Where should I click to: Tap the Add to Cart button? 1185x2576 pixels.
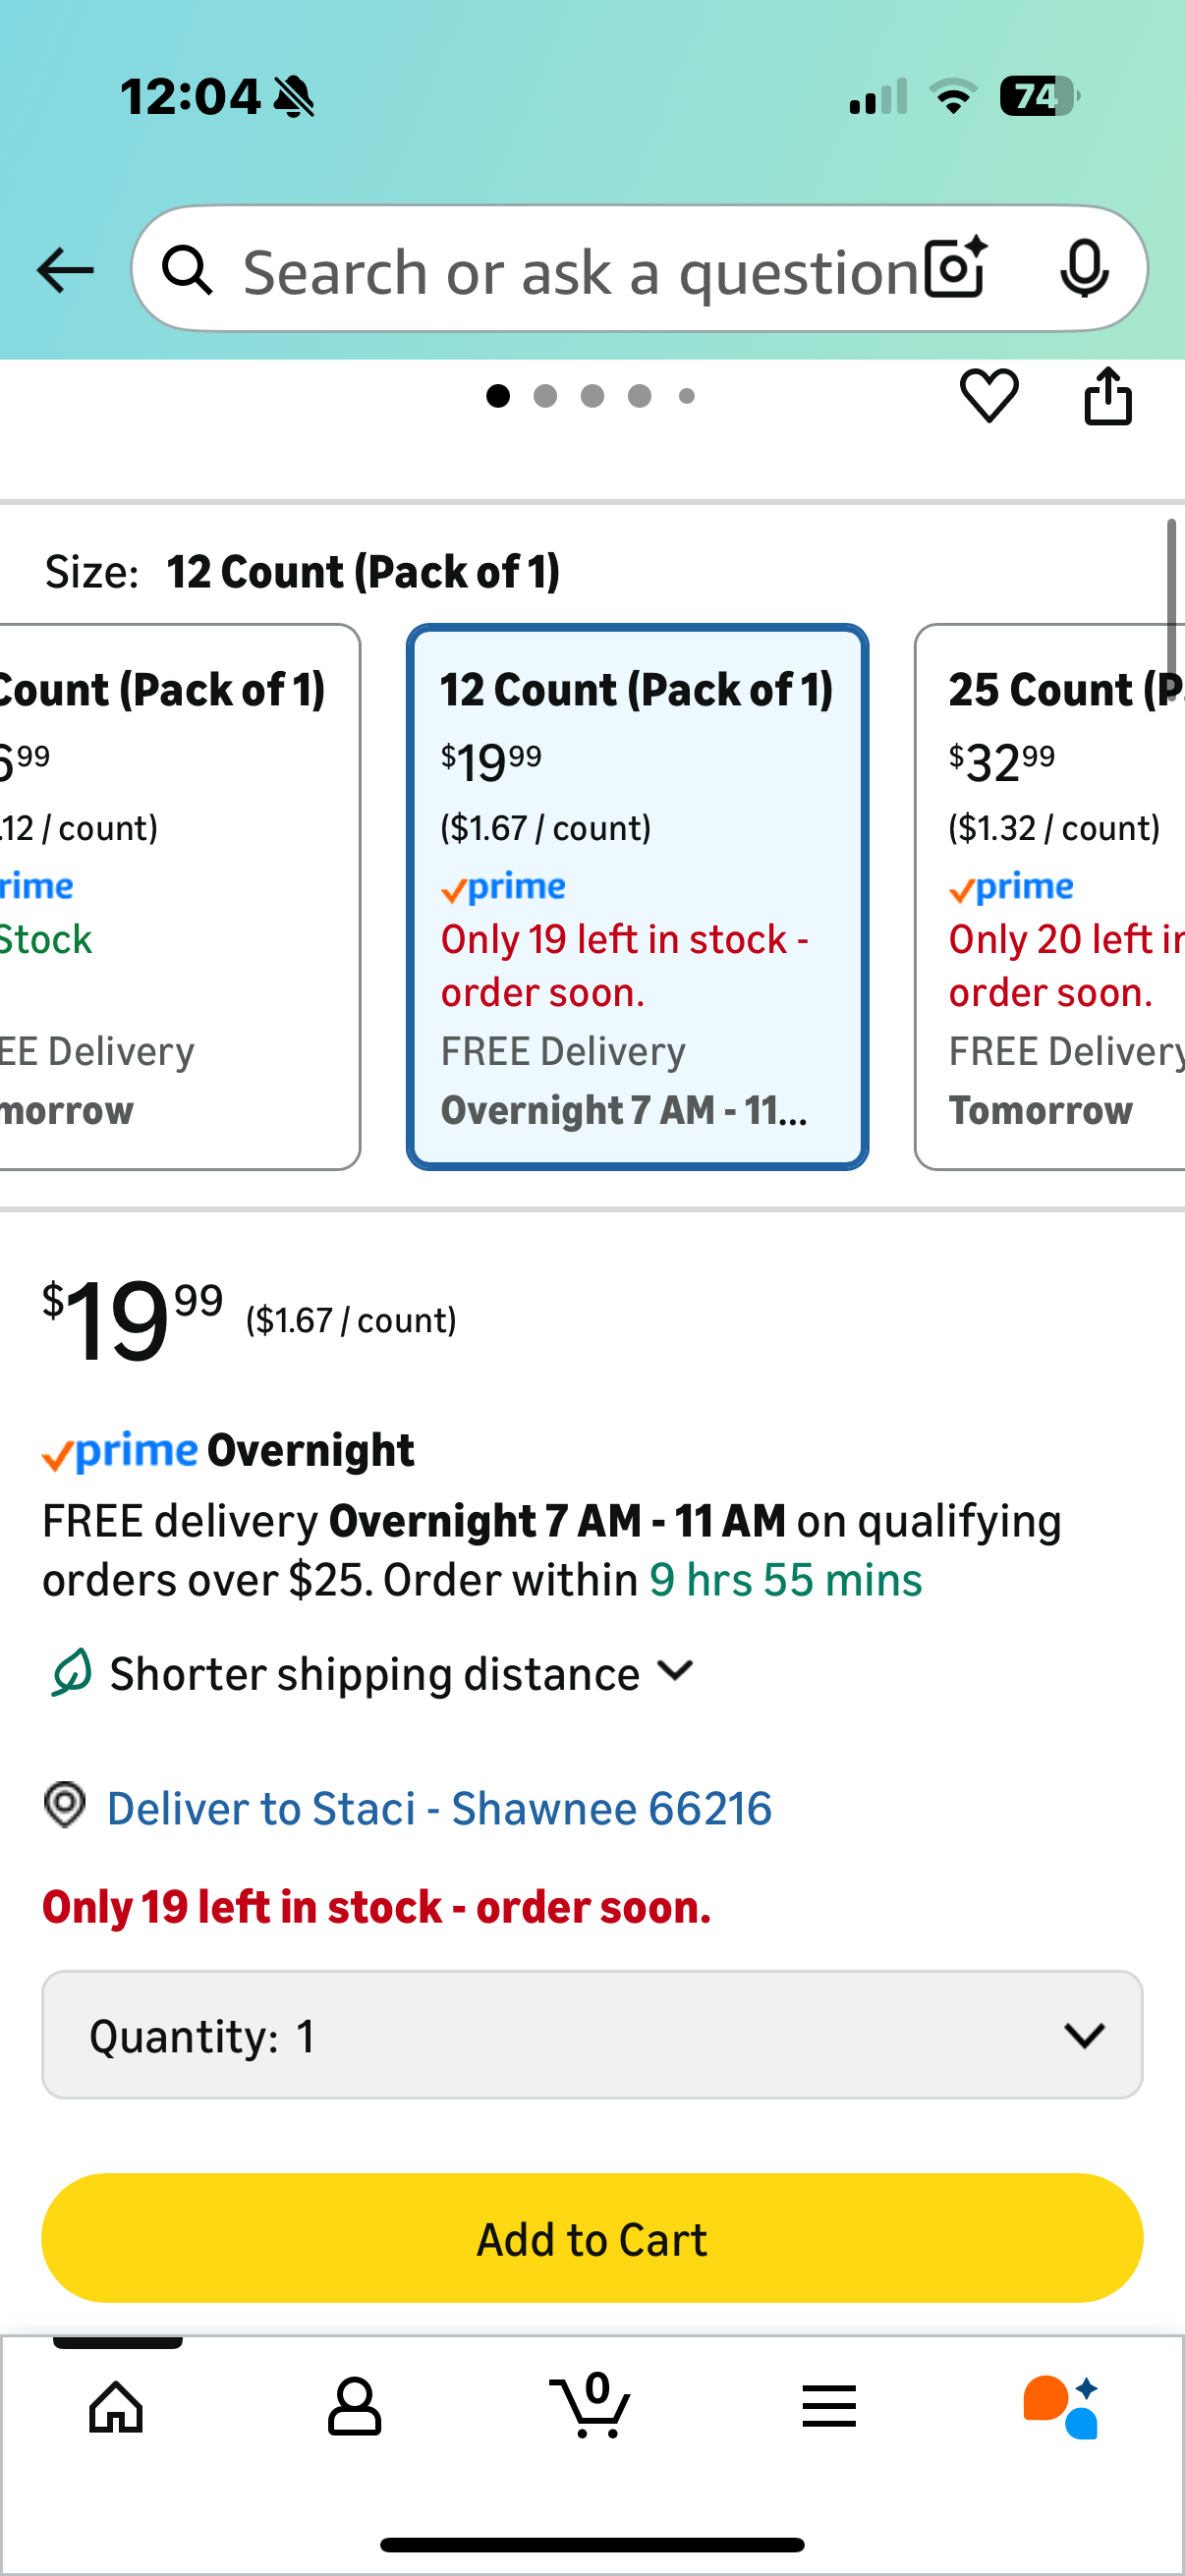click(592, 2239)
